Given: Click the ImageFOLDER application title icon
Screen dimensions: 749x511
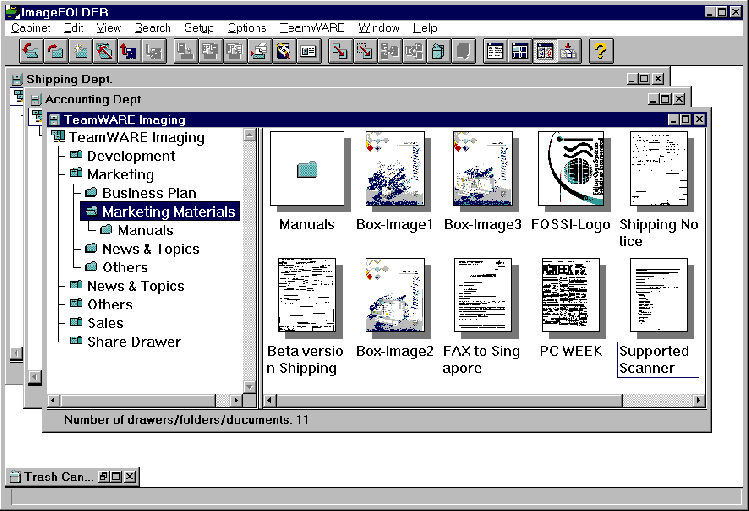Looking at the screenshot, I should pyautogui.click(x=12, y=11).
